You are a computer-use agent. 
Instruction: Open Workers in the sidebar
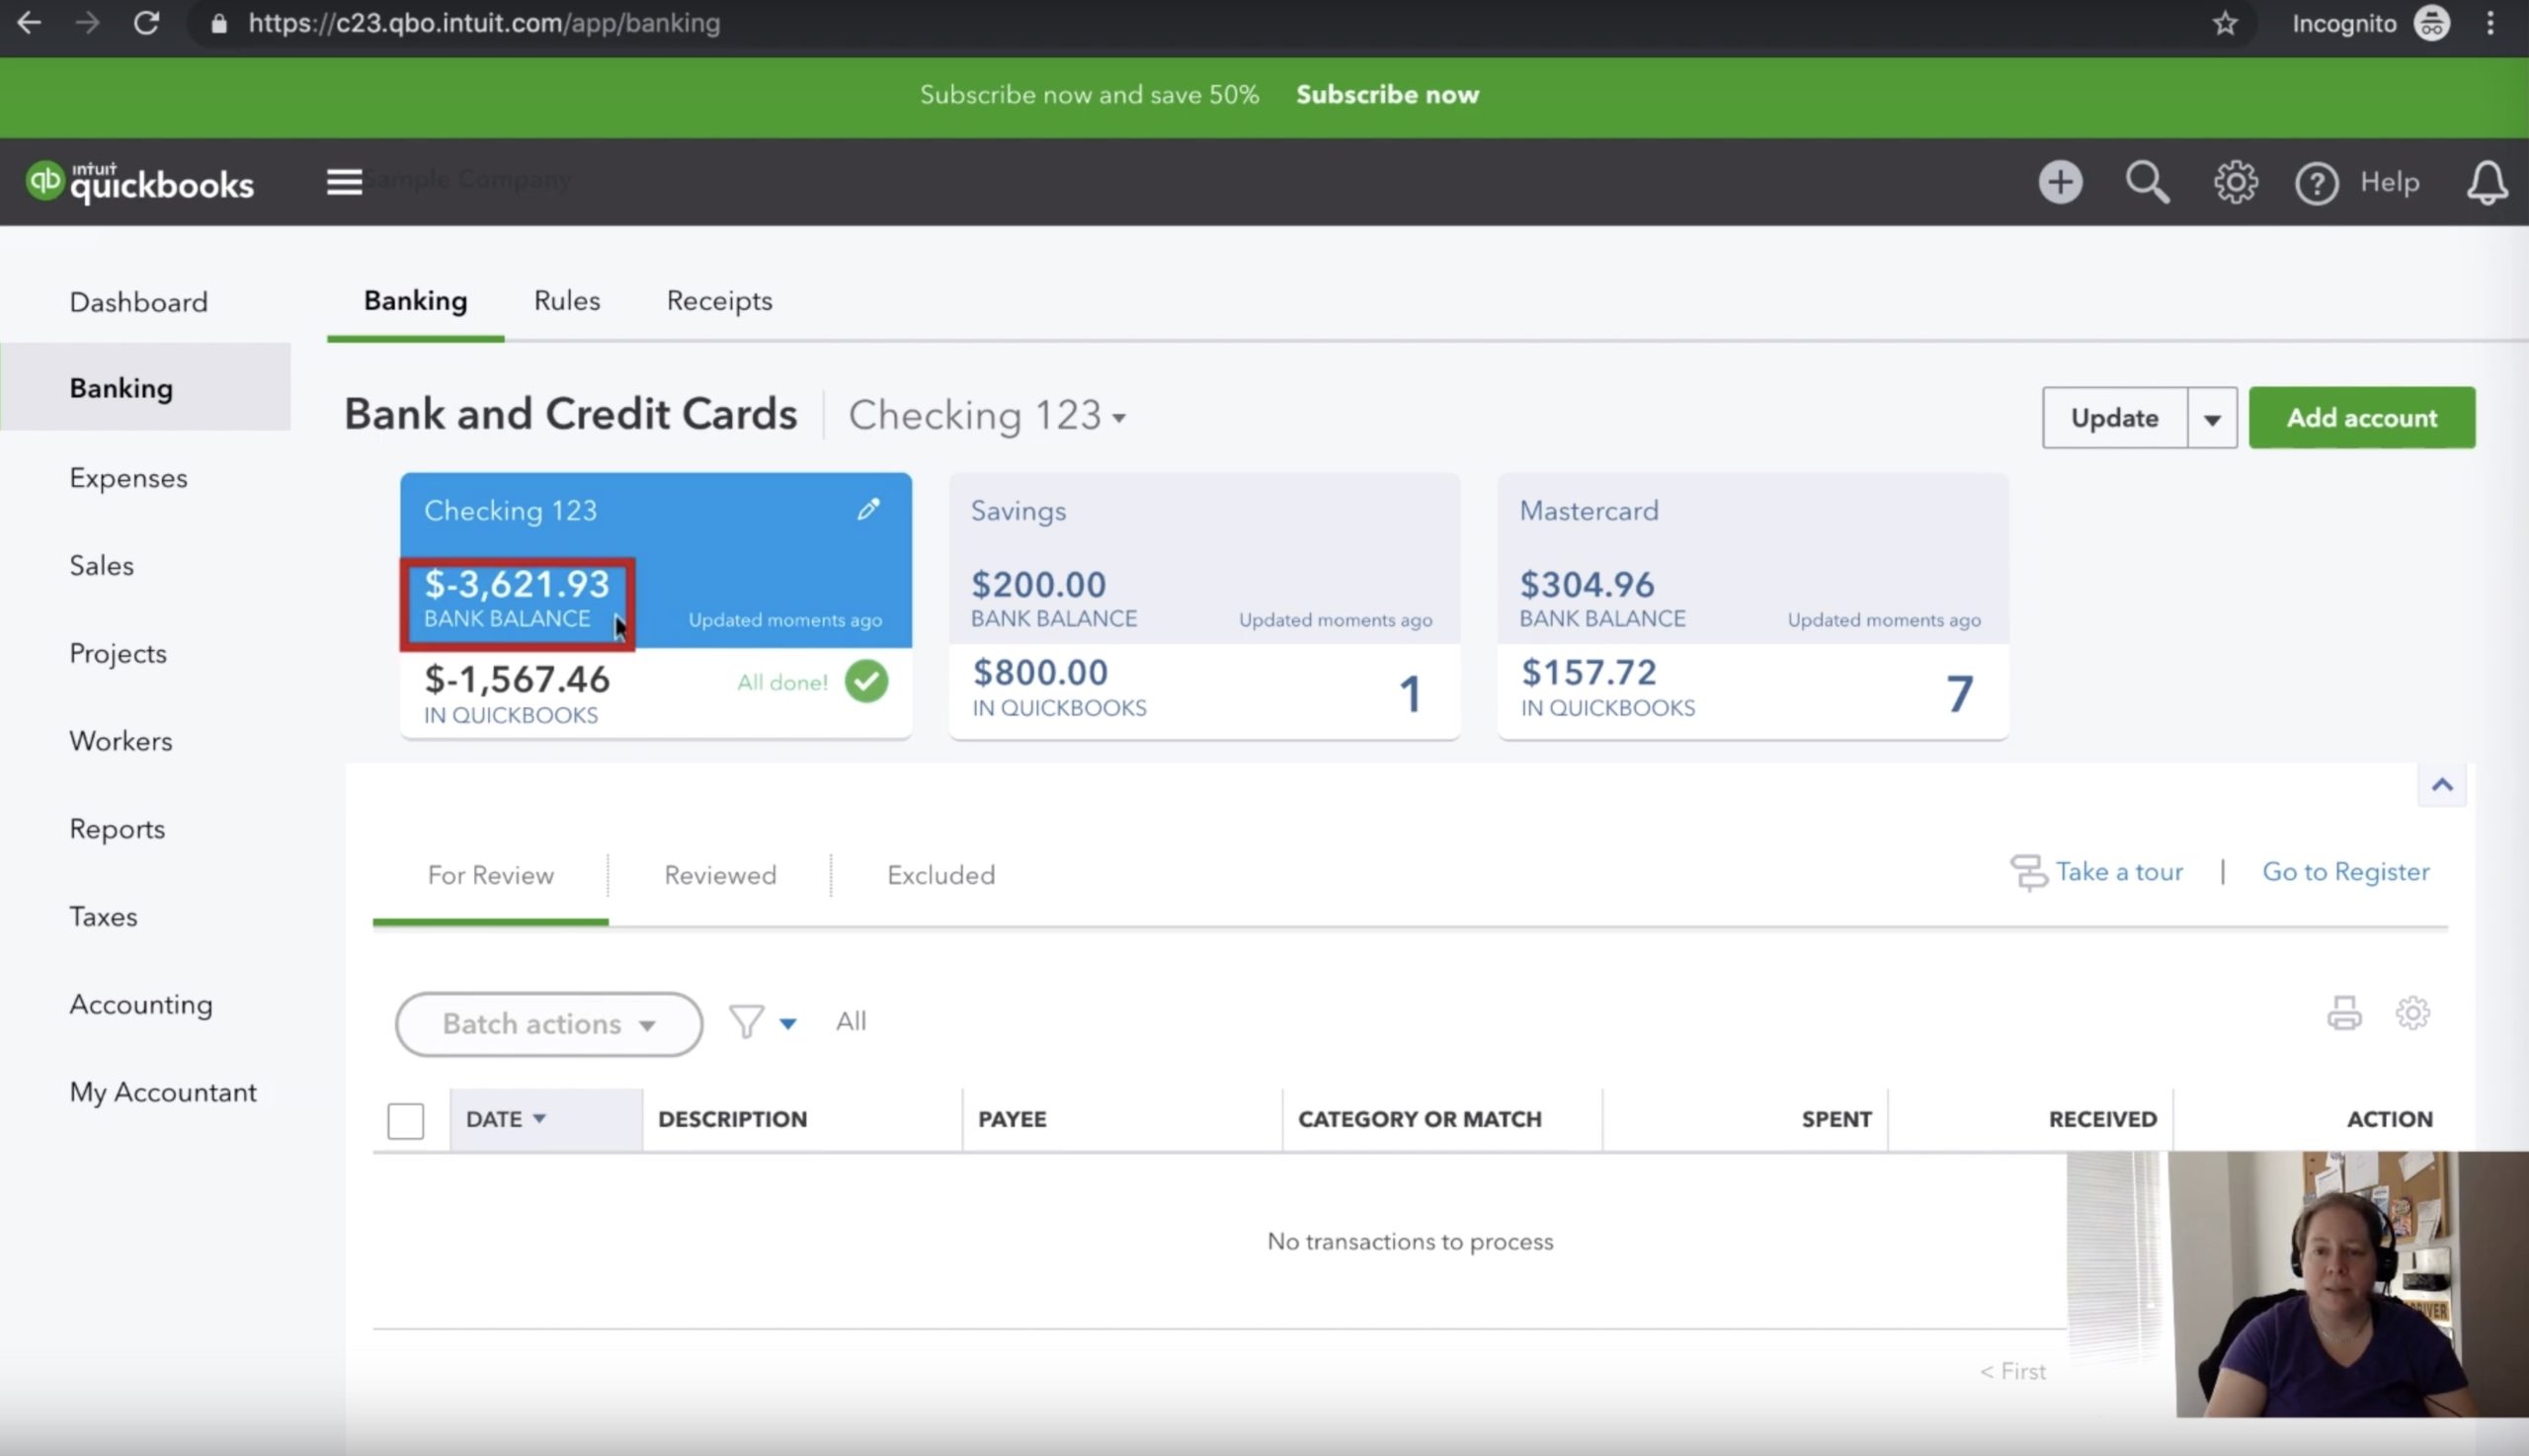[121, 741]
